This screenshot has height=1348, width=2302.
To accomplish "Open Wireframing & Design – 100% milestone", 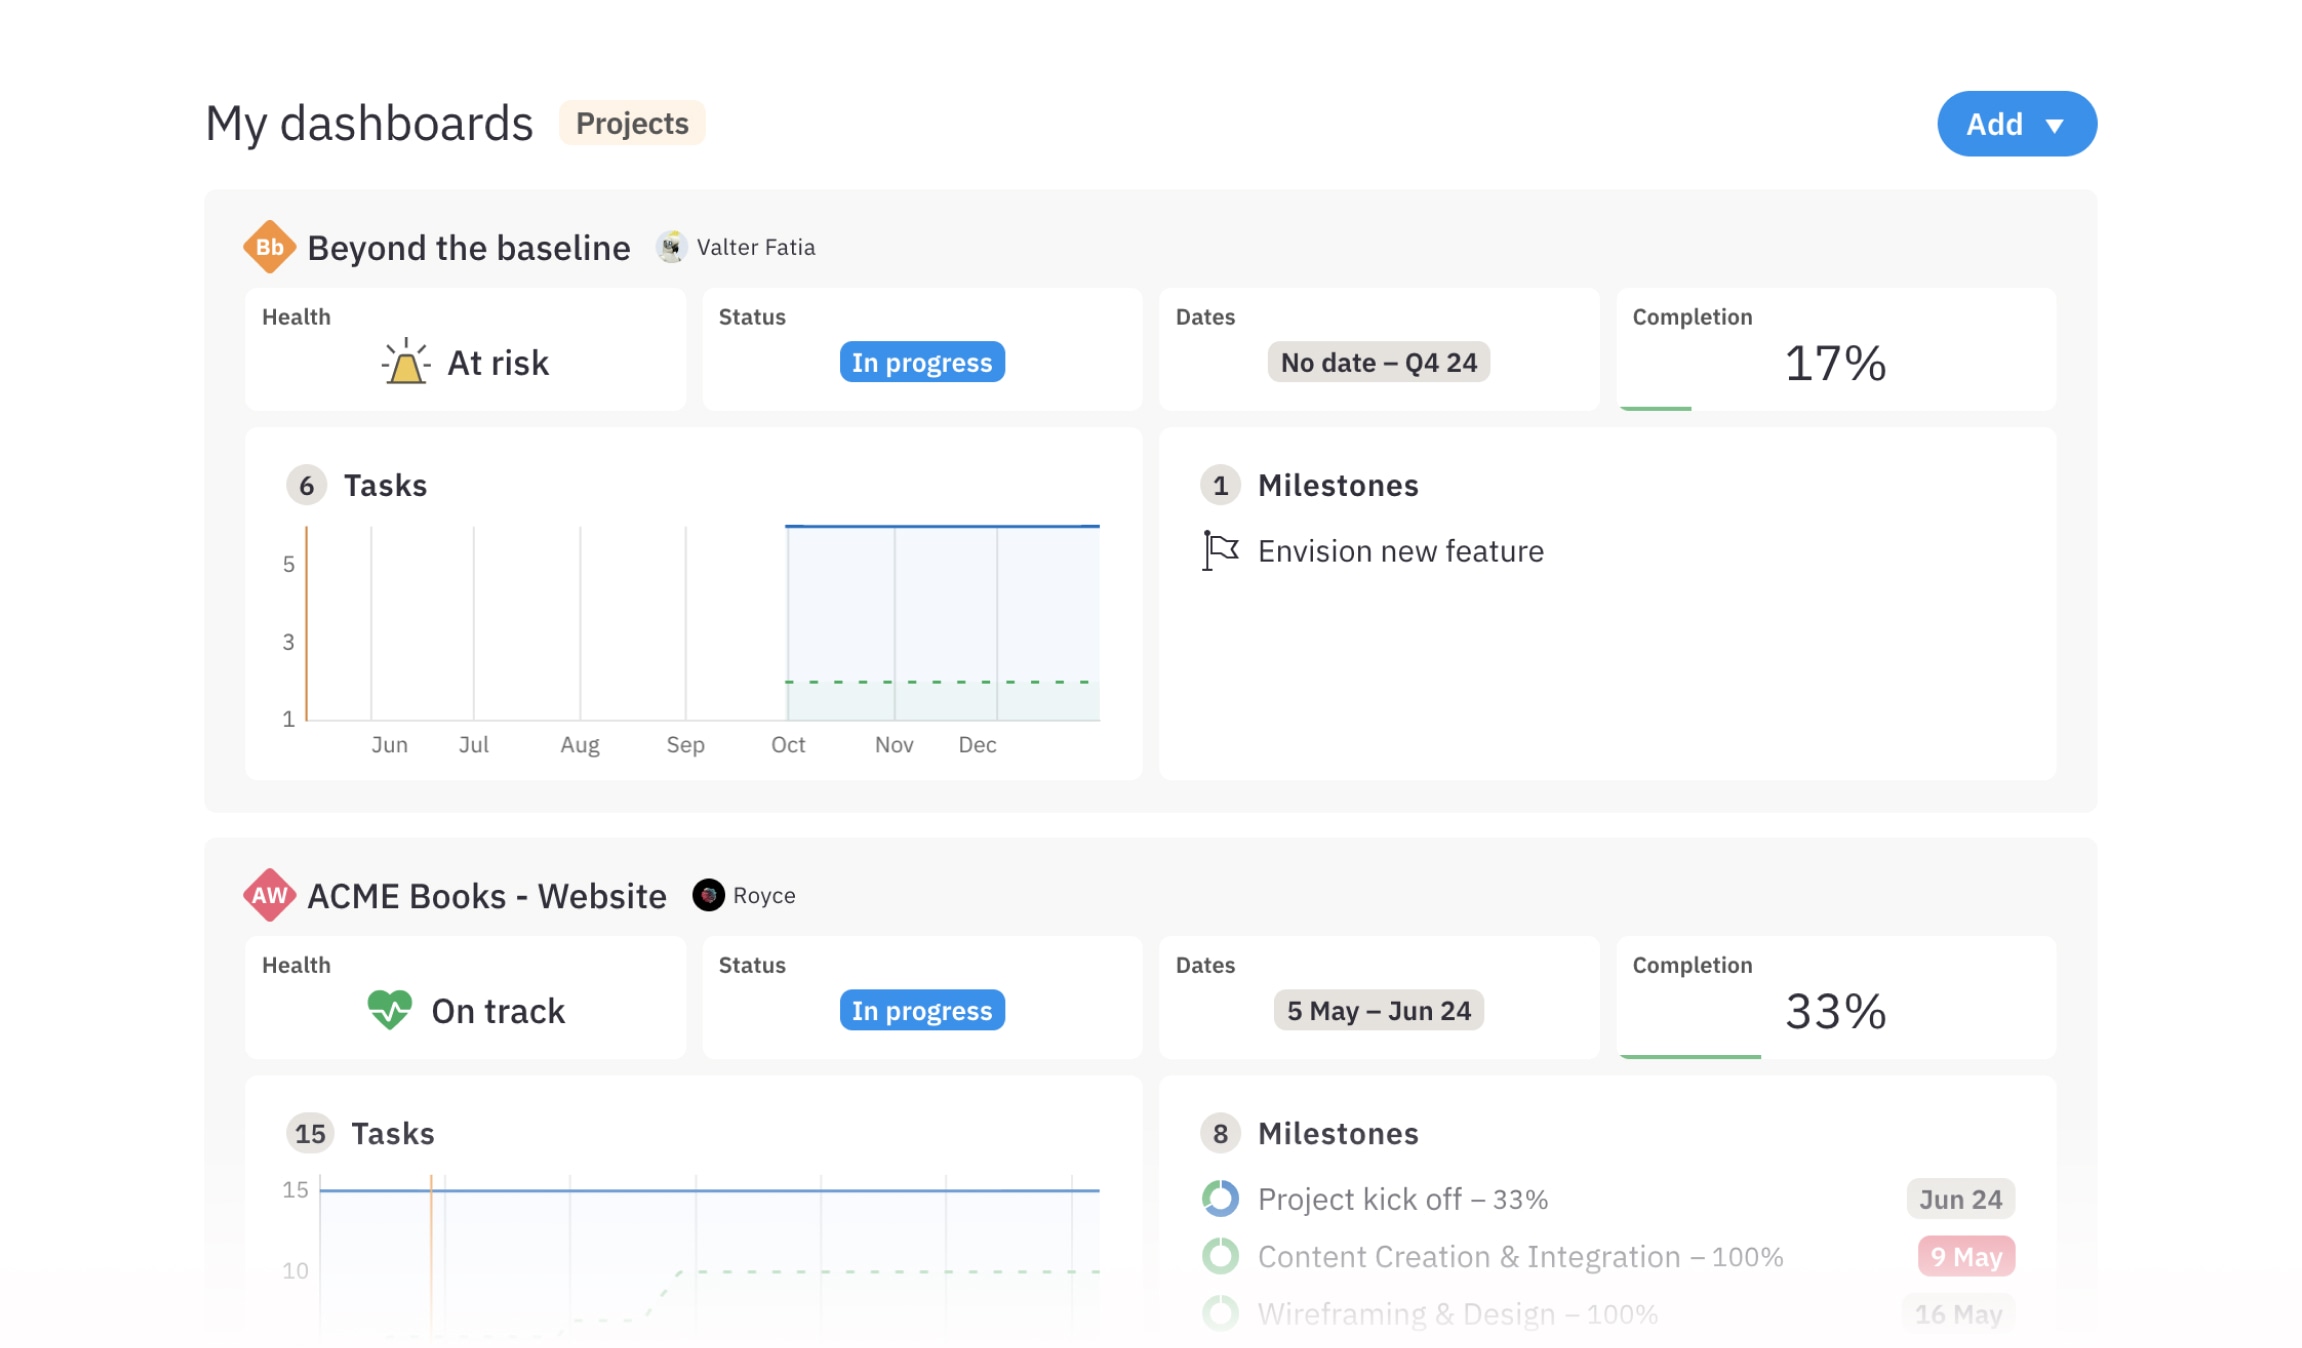I will 1457,1314.
